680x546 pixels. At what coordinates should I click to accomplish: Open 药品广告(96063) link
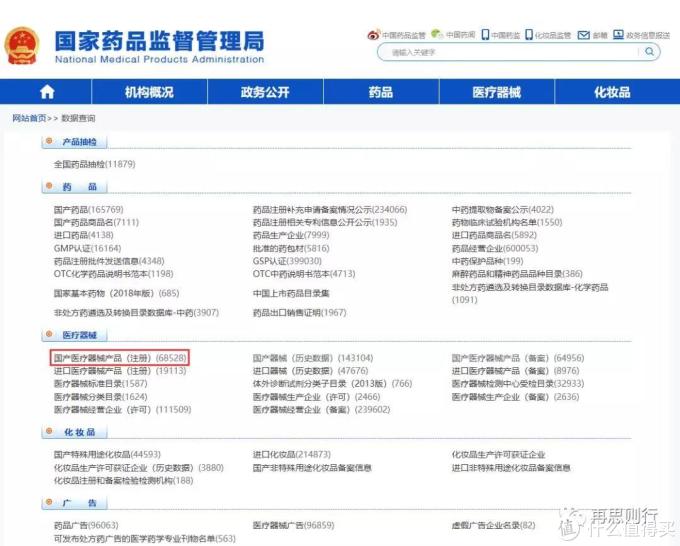pos(86,526)
